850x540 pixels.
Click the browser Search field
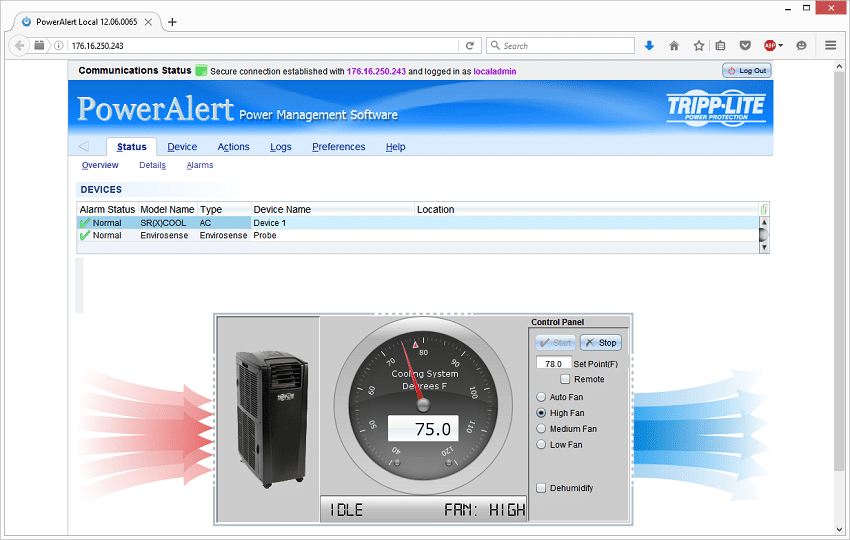(x=561, y=46)
